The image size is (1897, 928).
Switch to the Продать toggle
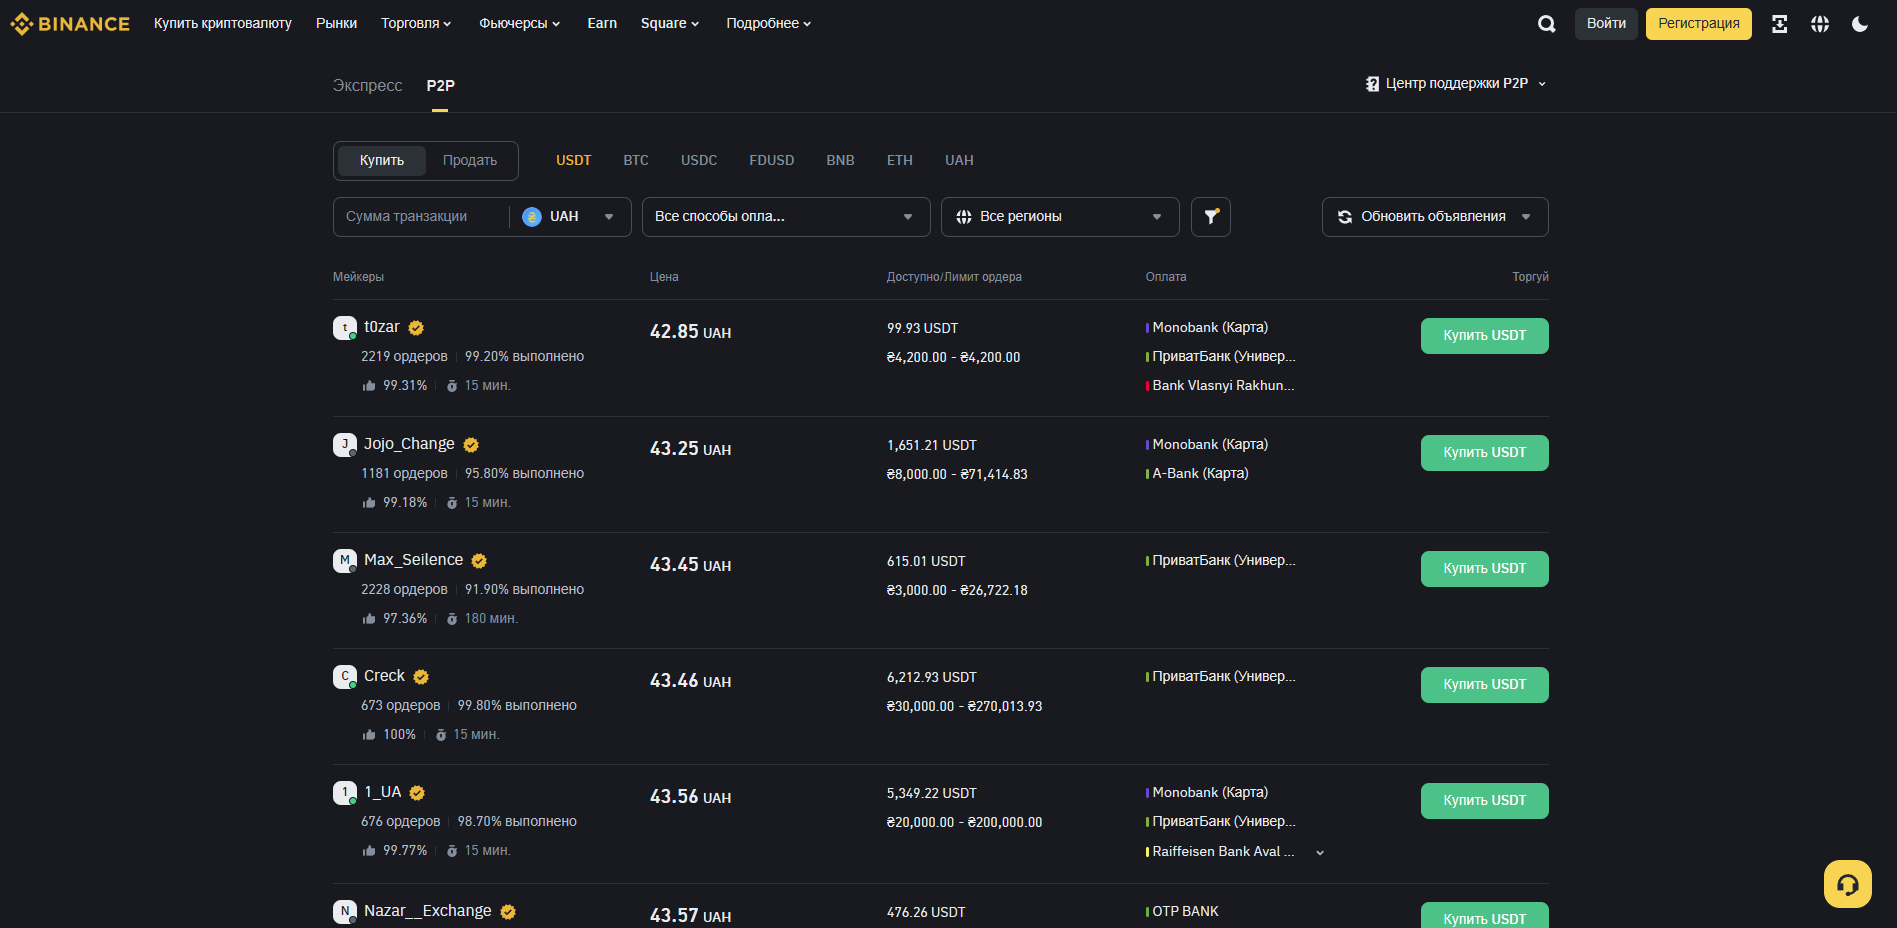[470, 160]
